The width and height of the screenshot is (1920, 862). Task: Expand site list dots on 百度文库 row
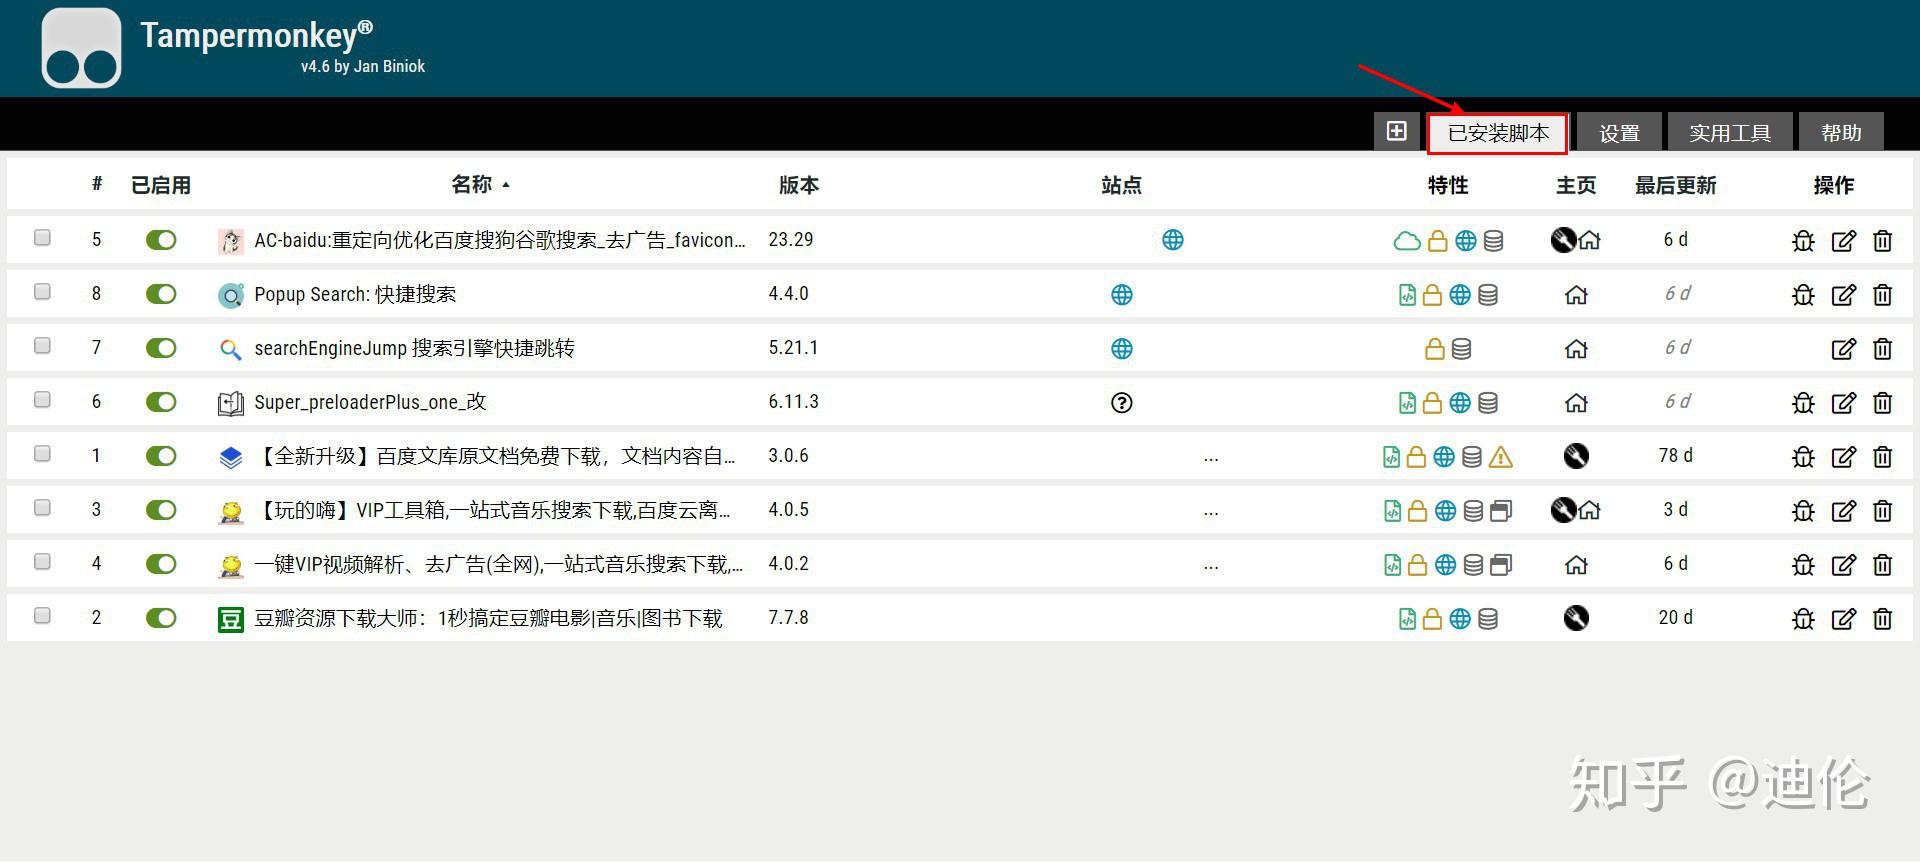1211,459
